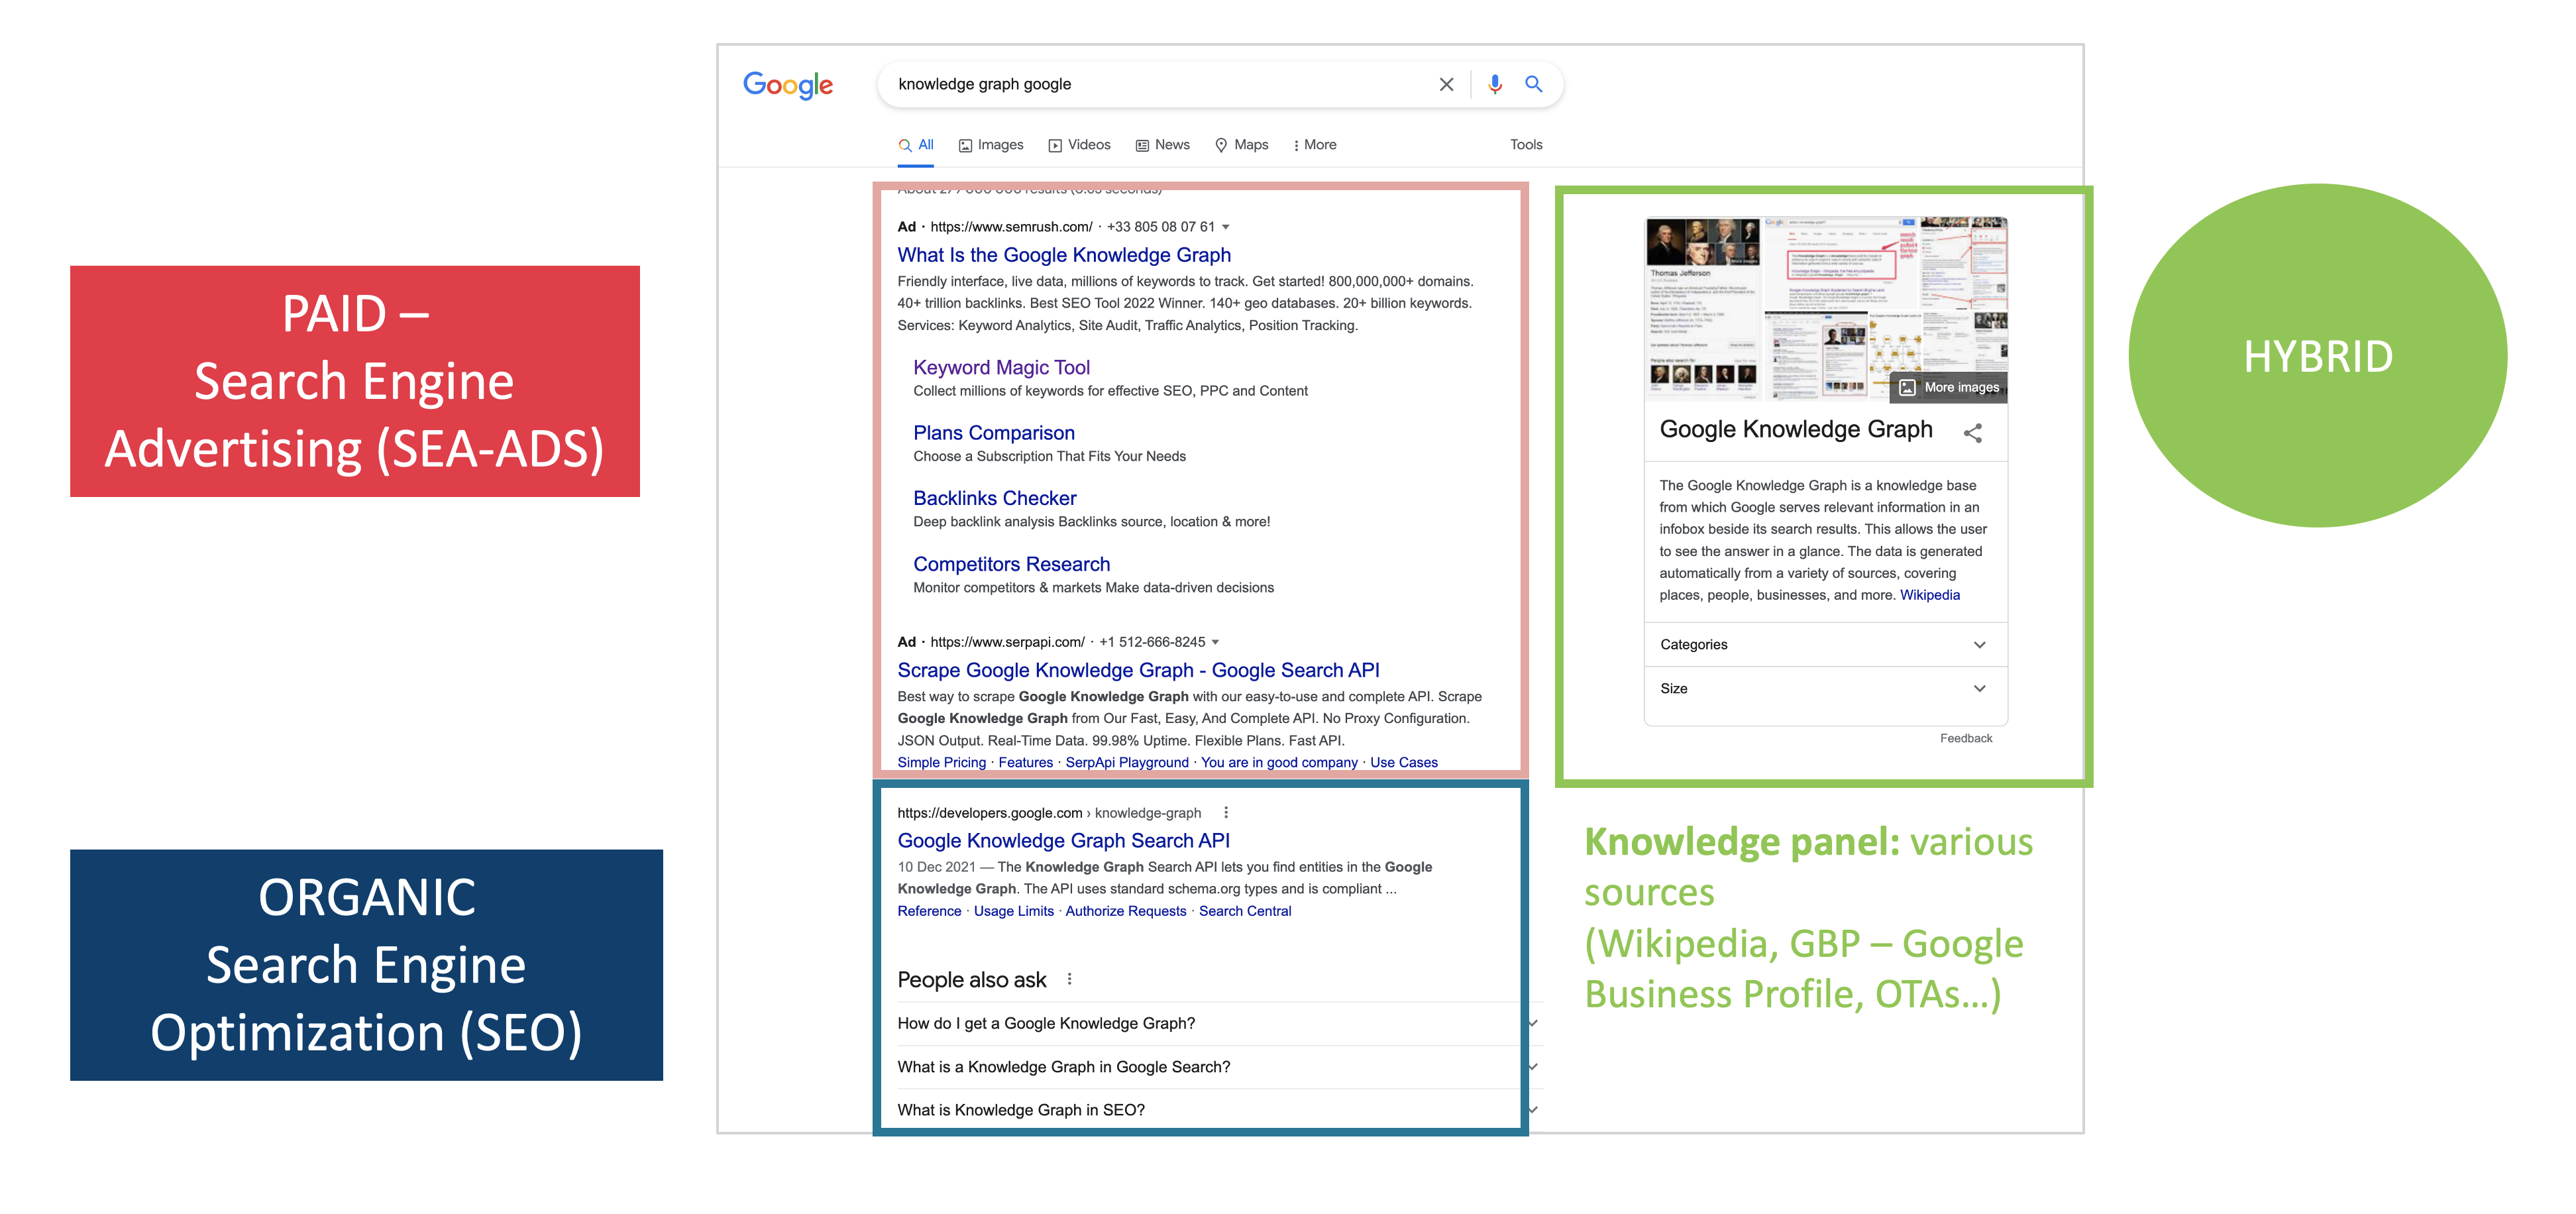
Task: Open the Competitors Research sitelink
Action: 1011,564
